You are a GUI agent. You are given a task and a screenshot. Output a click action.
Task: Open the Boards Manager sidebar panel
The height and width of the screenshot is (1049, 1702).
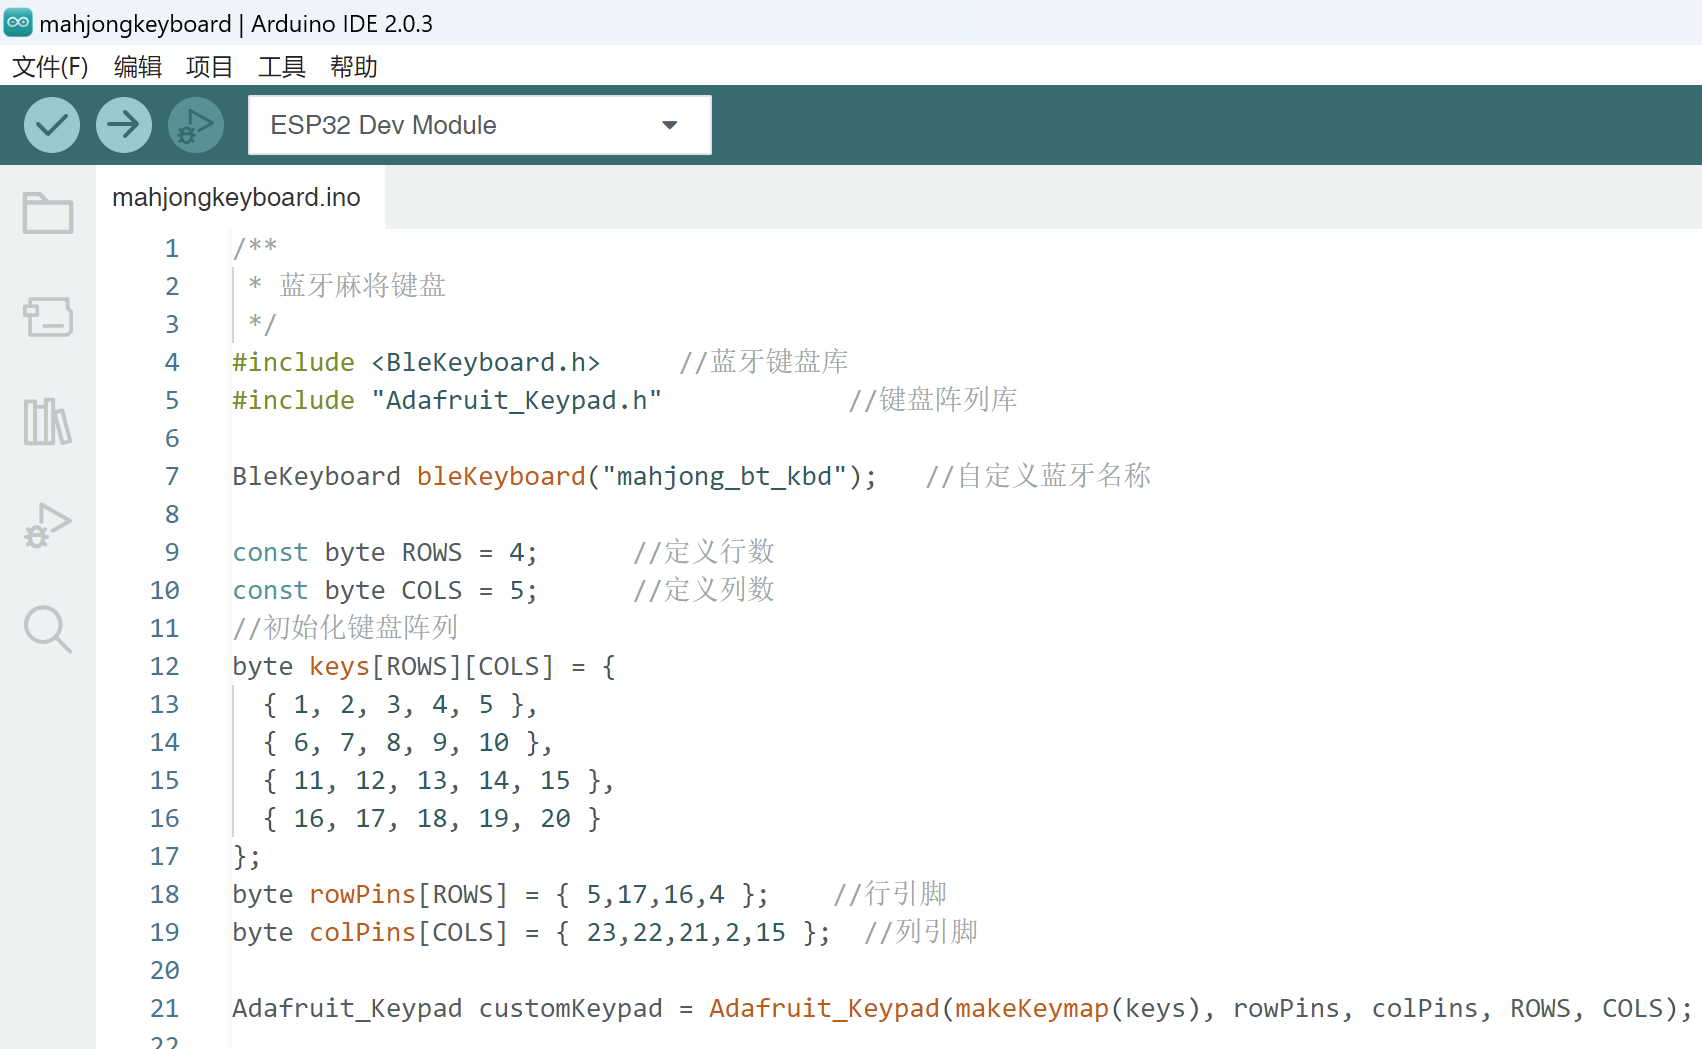48,317
